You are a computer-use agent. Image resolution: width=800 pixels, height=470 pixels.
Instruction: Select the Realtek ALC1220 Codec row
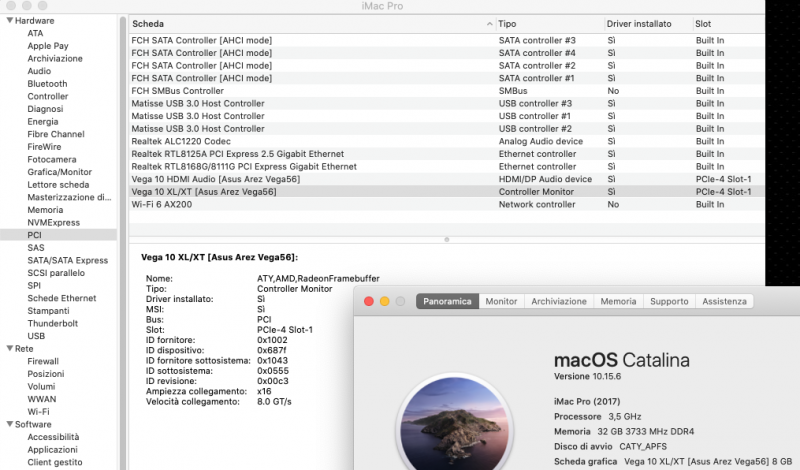pos(446,141)
